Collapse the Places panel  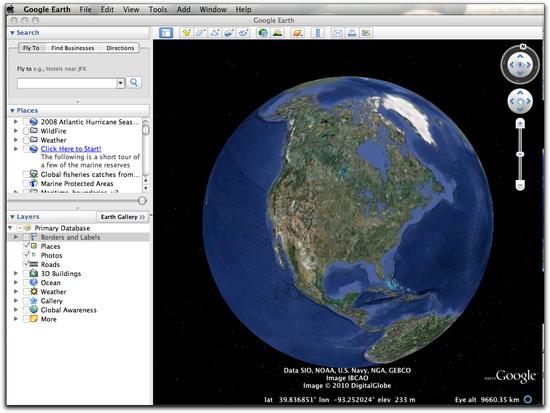[12, 111]
